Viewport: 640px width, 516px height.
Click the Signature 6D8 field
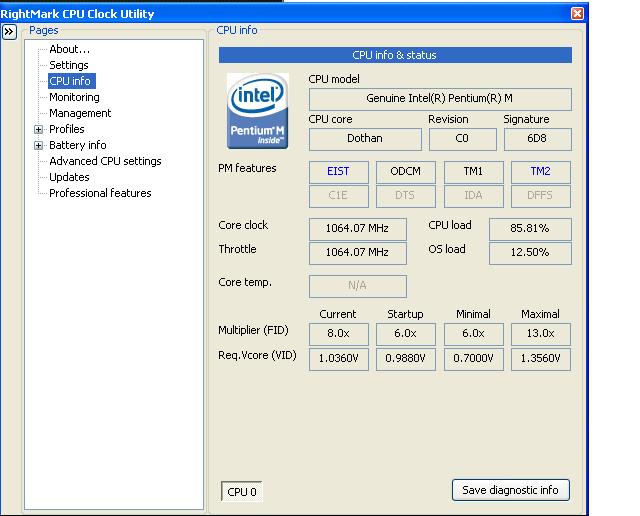(x=538, y=139)
